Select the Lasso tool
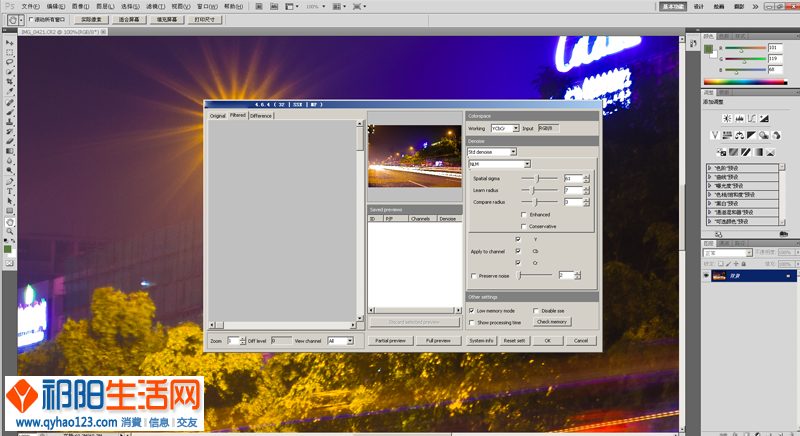This screenshot has height=436, width=800. pyautogui.click(x=9, y=62)
